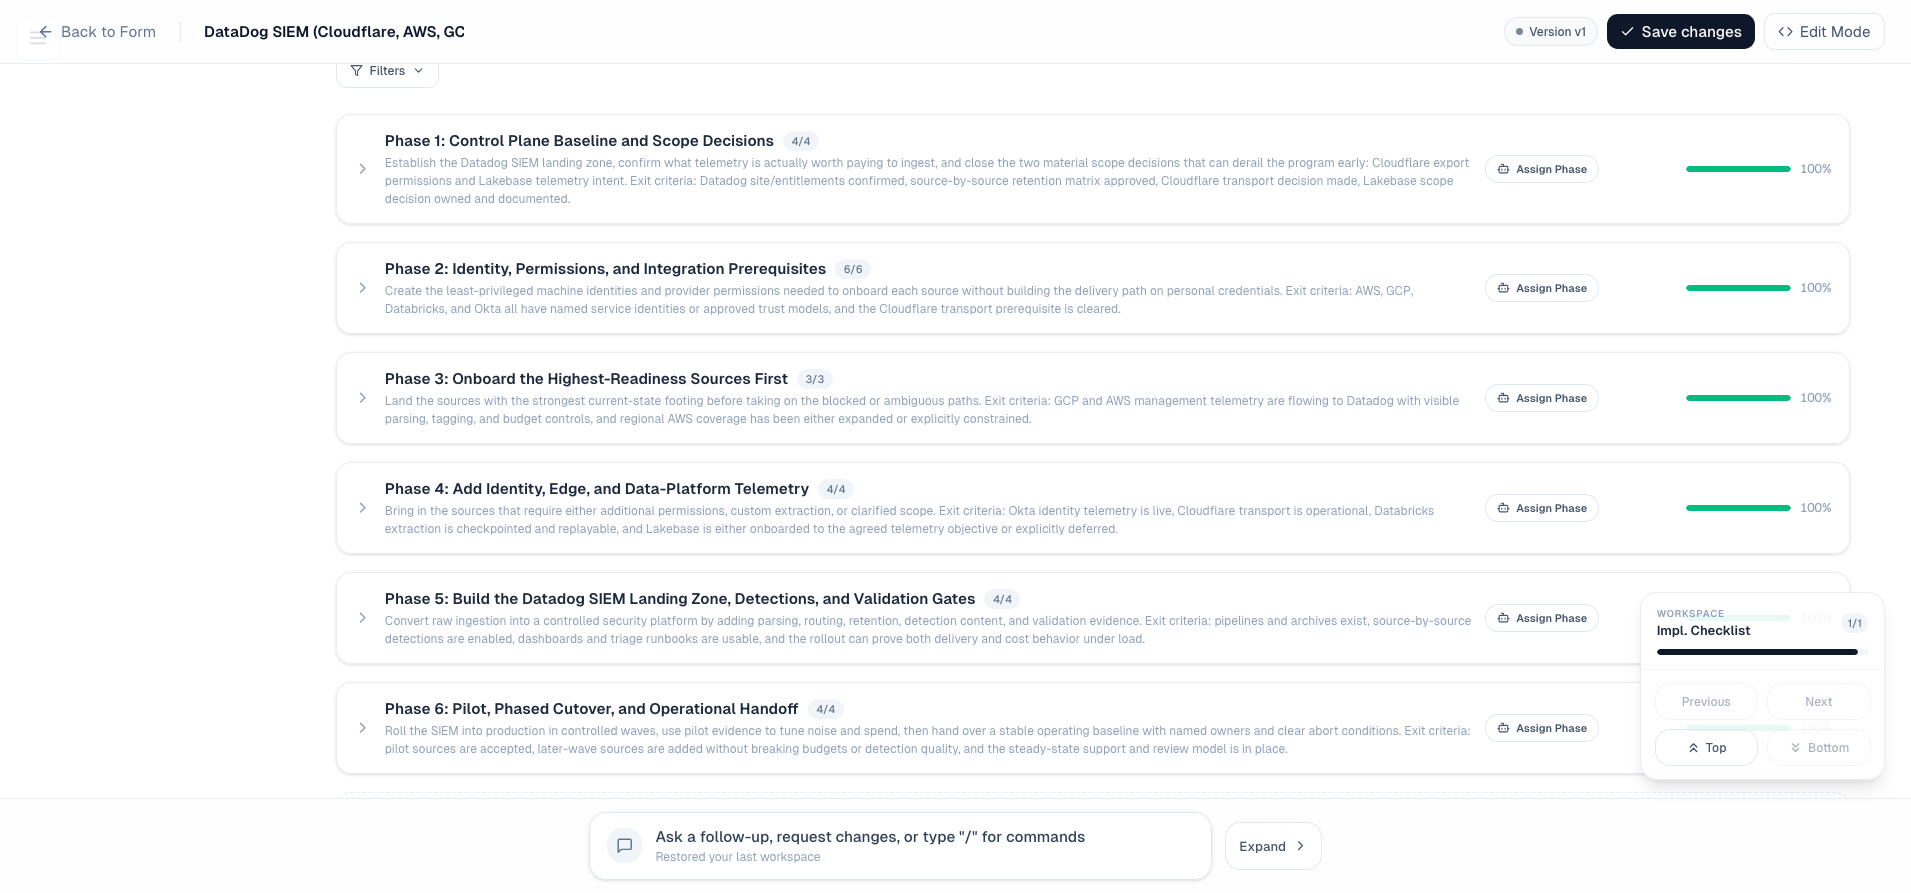Expand Phase 2 Identity, Permissions chevron
1911x893 pixels.
point(362,288)
